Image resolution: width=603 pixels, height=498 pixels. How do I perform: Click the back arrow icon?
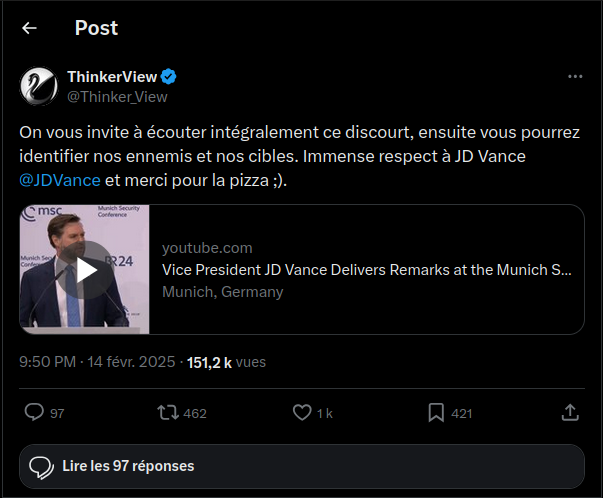point(29,28)
